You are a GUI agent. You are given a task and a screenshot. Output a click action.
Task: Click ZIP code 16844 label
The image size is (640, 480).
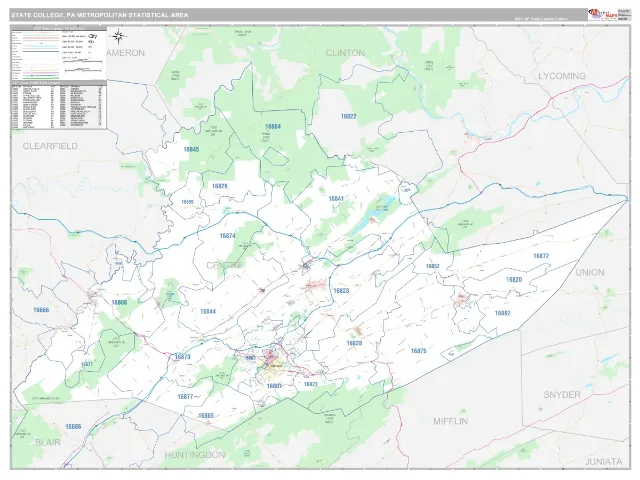click(x=208, y=311)
